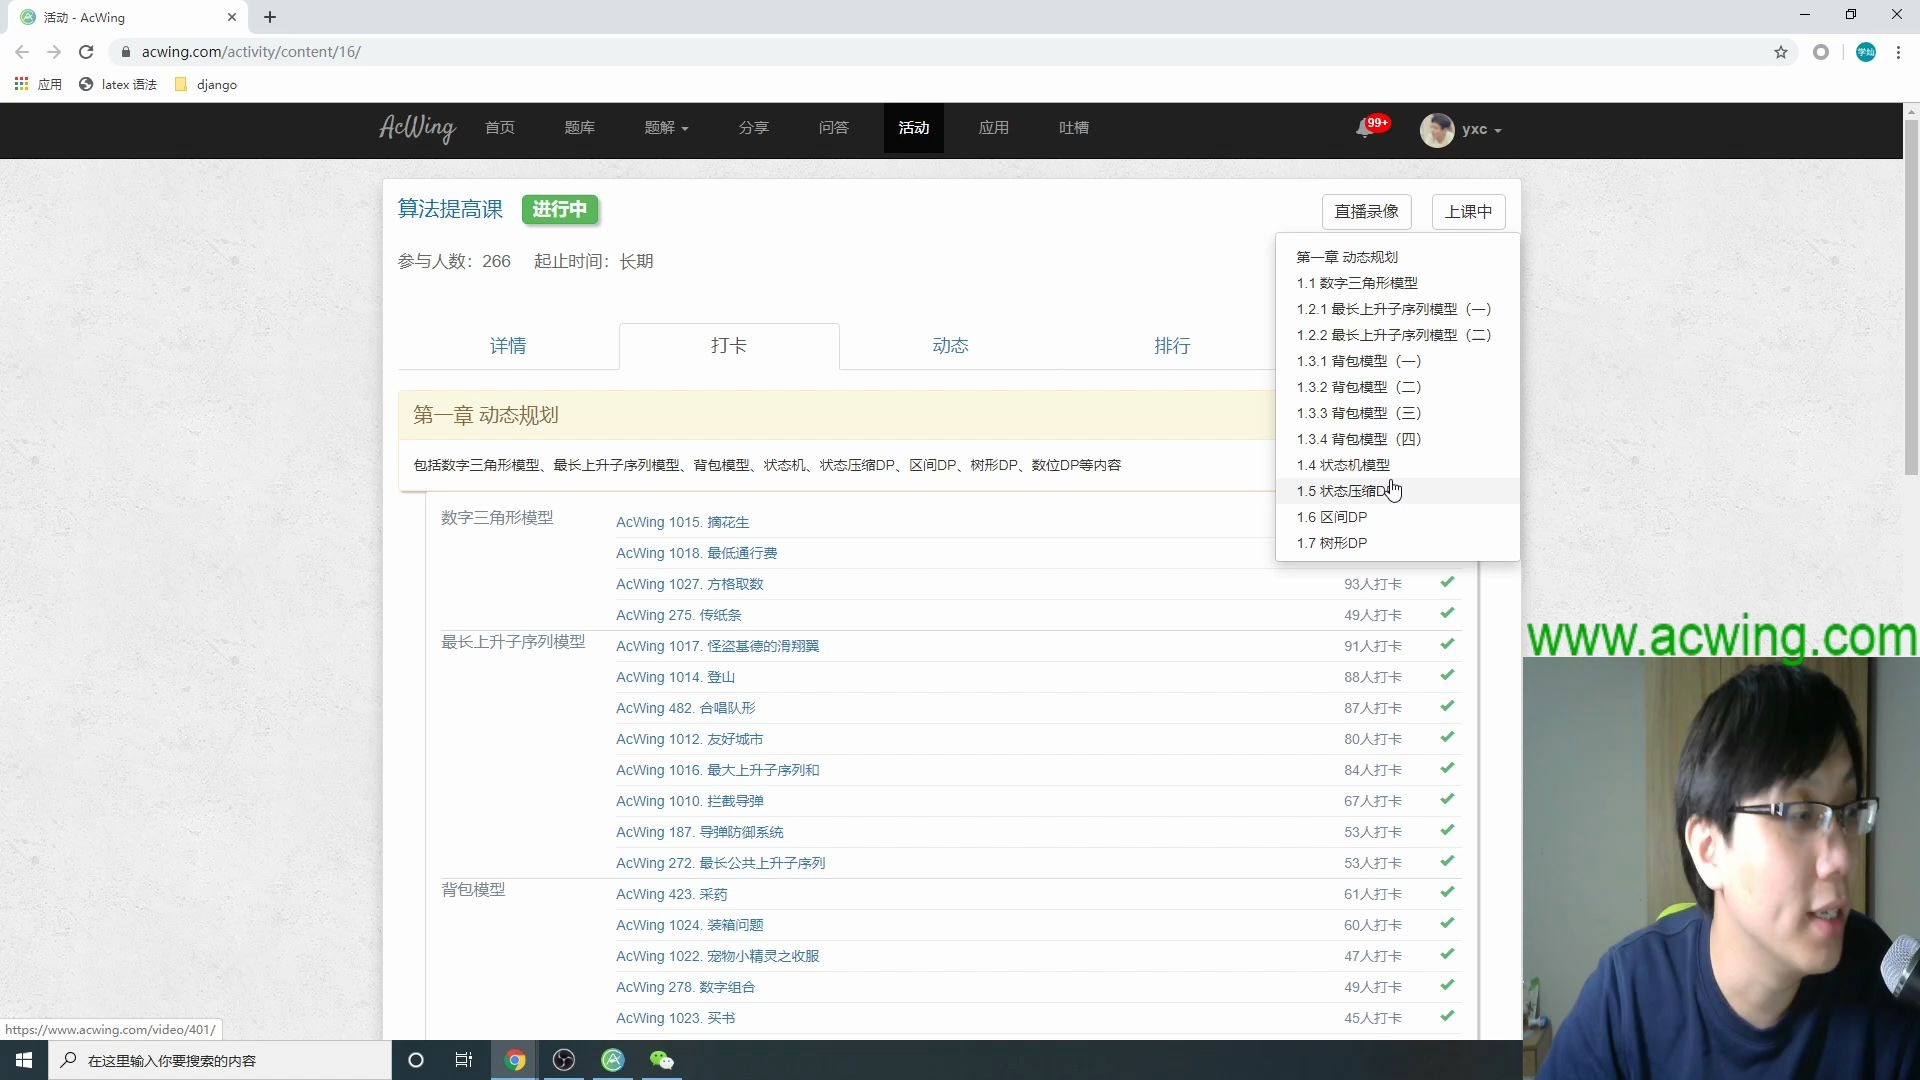Viewport: 1920px width, 1080px height.
Task: Open the latex 语法 bookmark
Action: click(x=117, y=85)
